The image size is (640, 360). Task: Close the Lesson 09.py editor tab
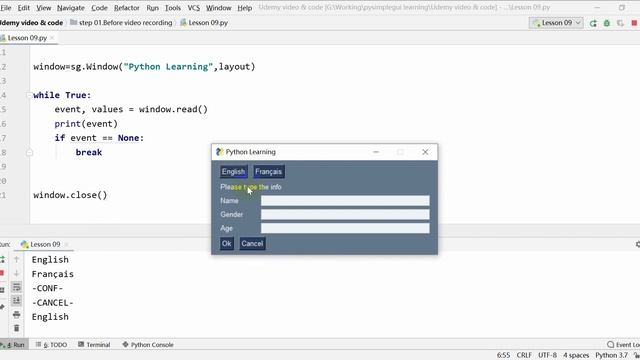(x=52, y=38)
